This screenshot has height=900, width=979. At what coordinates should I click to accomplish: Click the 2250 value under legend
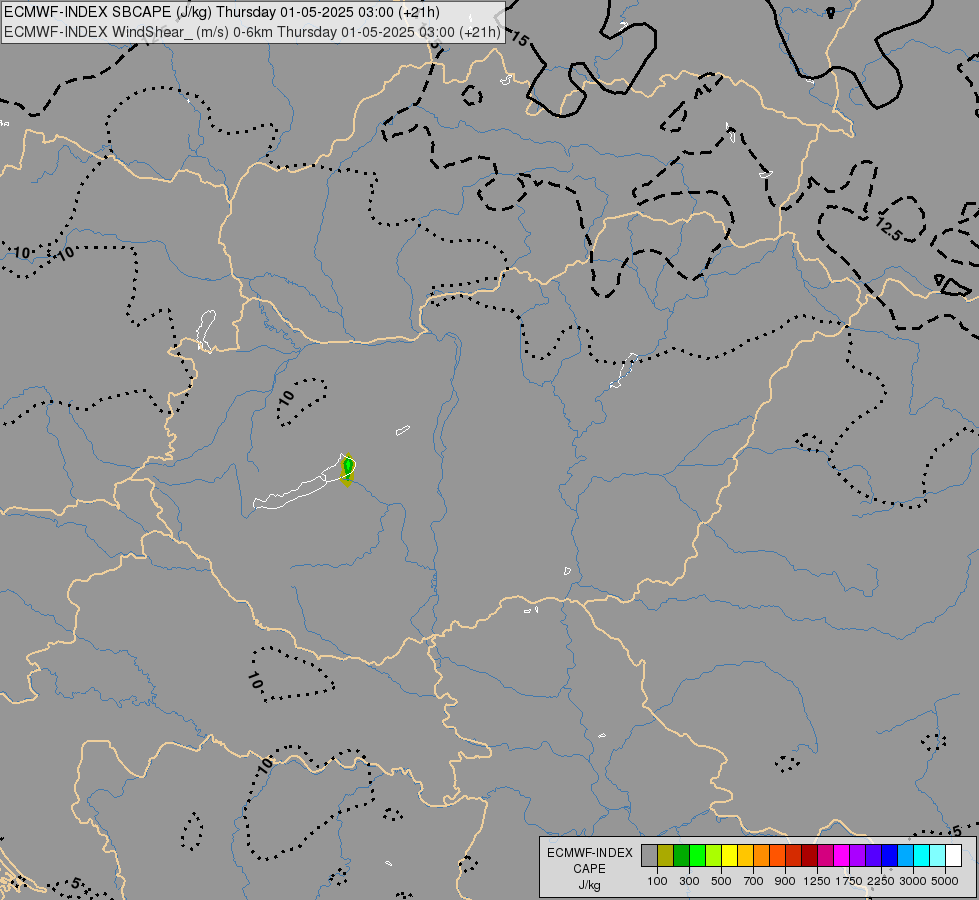881,881
